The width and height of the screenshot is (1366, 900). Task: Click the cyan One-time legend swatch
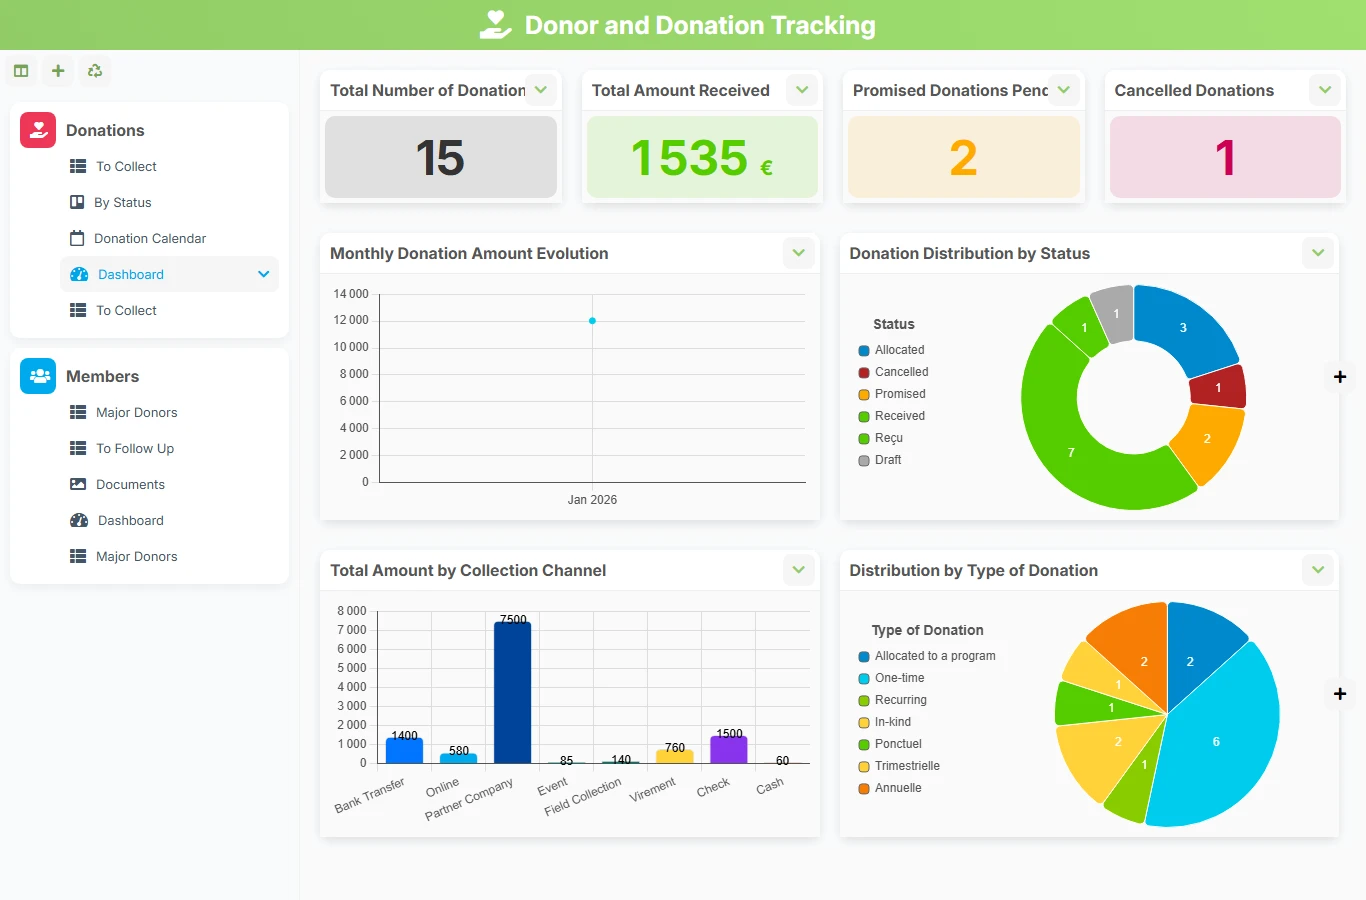[864, 679]
